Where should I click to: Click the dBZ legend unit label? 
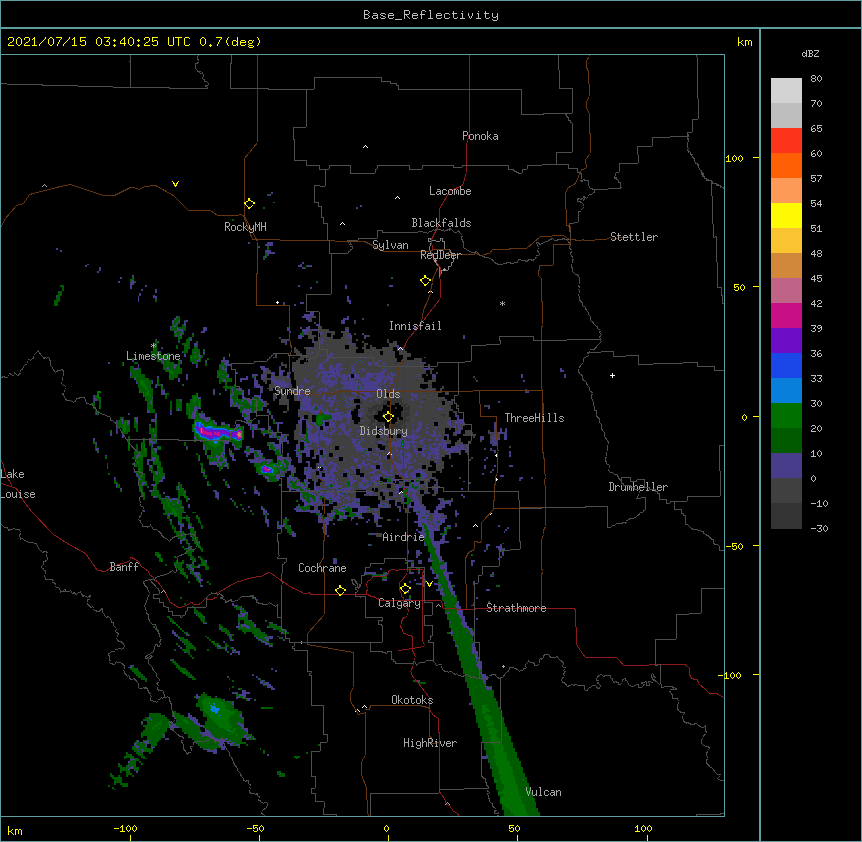click(810, 53)
